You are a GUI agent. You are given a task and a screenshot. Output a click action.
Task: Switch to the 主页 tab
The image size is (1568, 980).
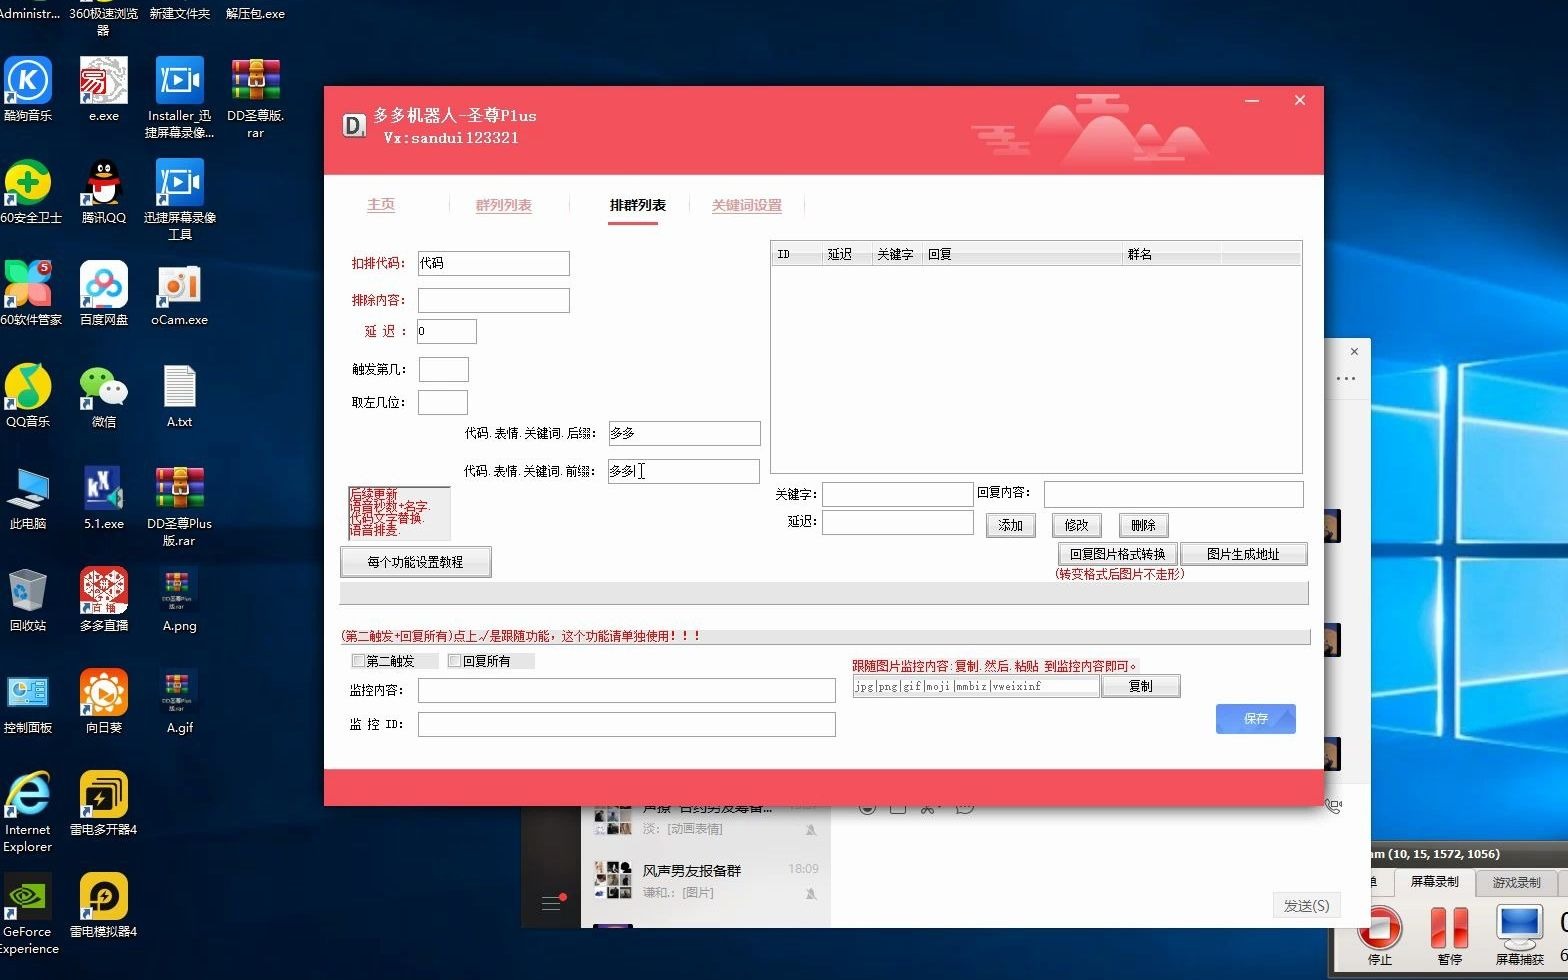coord(381,205)
